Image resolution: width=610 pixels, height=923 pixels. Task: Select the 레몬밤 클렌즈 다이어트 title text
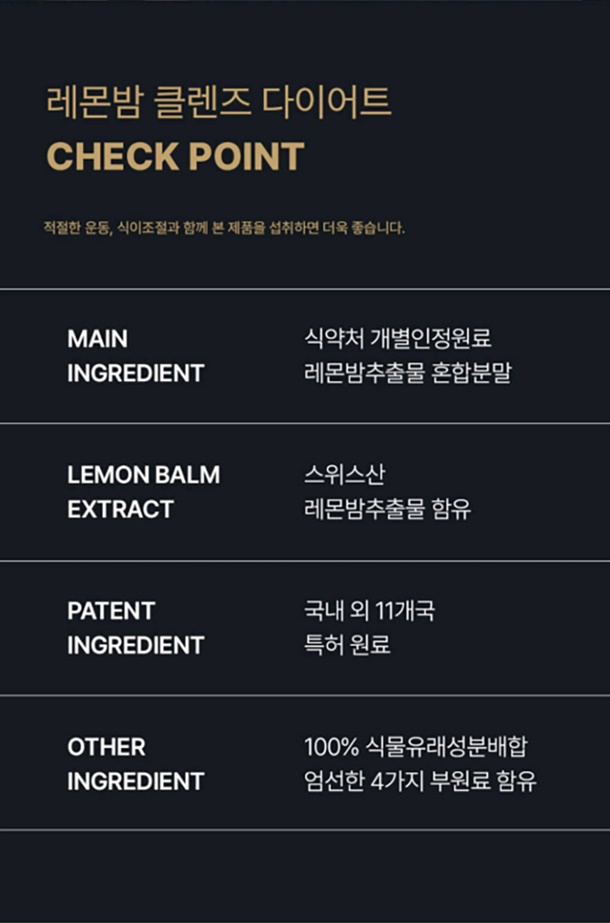pos(218,102)
